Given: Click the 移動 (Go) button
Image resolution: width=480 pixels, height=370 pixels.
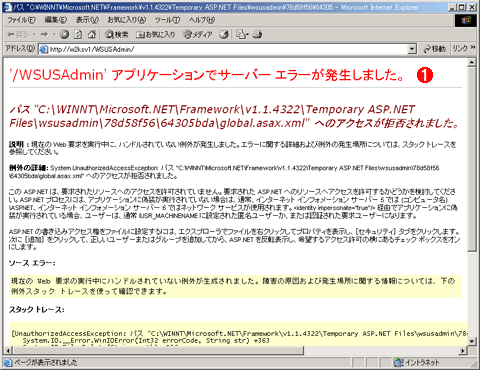Looking at the screenshot, I should (434, 49).
